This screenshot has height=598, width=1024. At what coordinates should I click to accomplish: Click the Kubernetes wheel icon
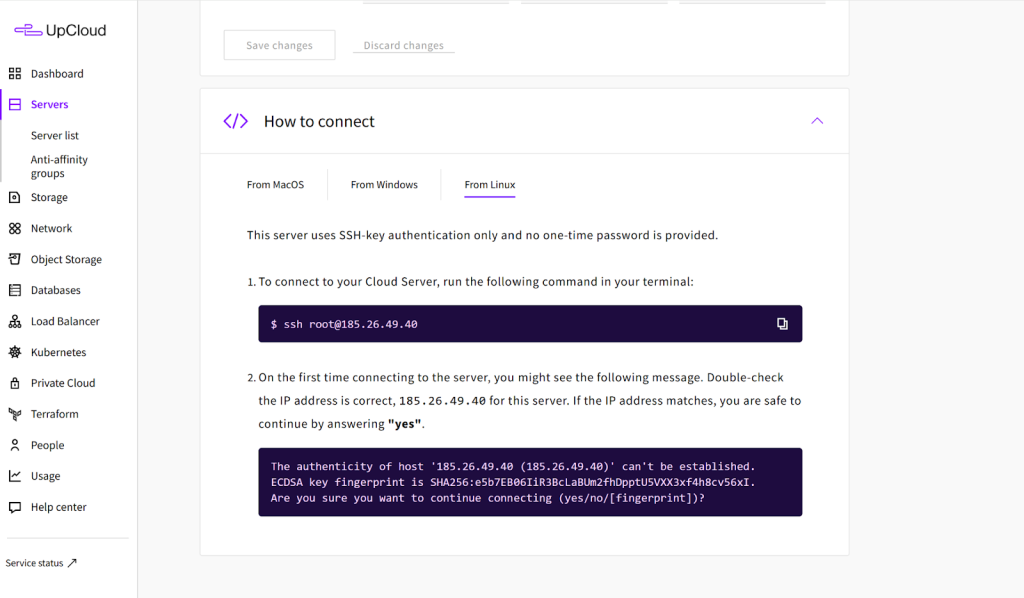click(x=15, y=352)
